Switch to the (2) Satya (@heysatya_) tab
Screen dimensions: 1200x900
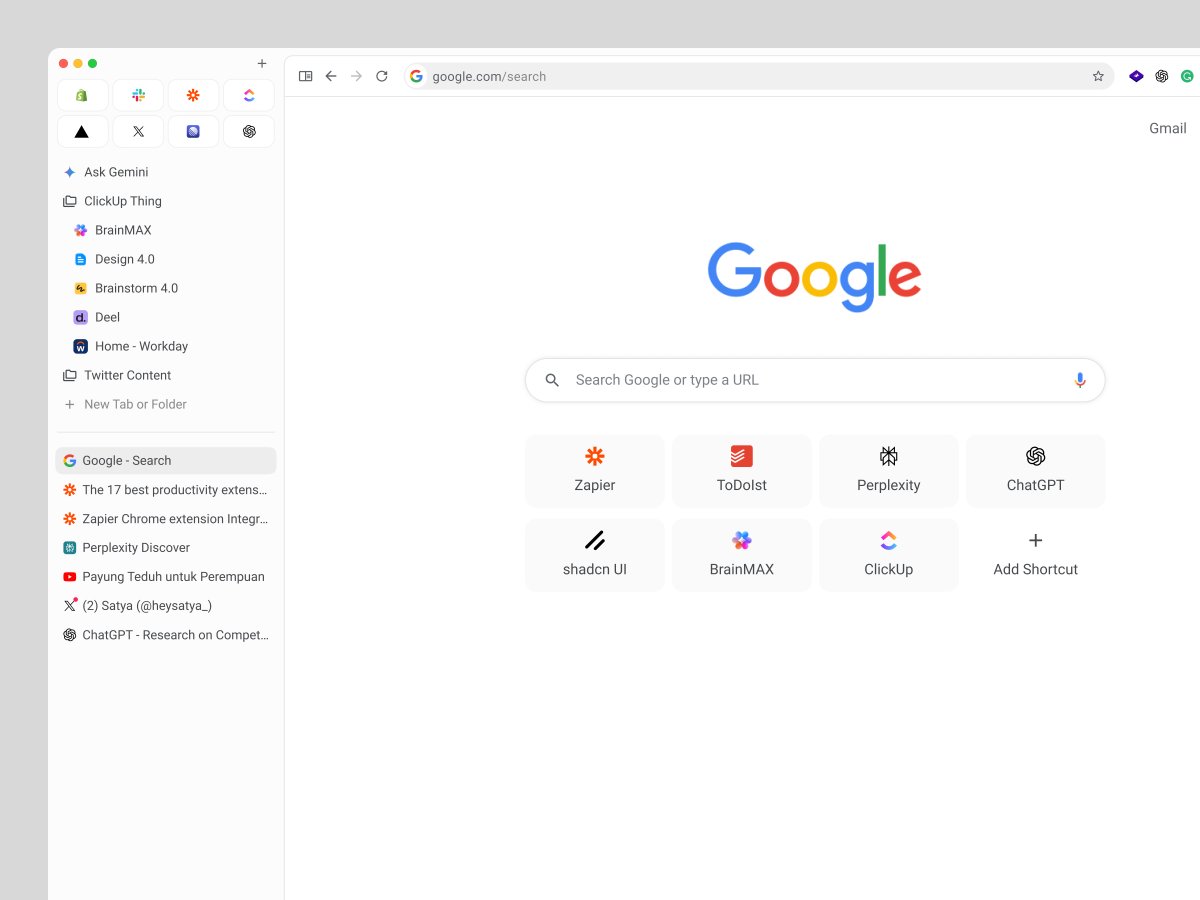click(x=166, y=606)
